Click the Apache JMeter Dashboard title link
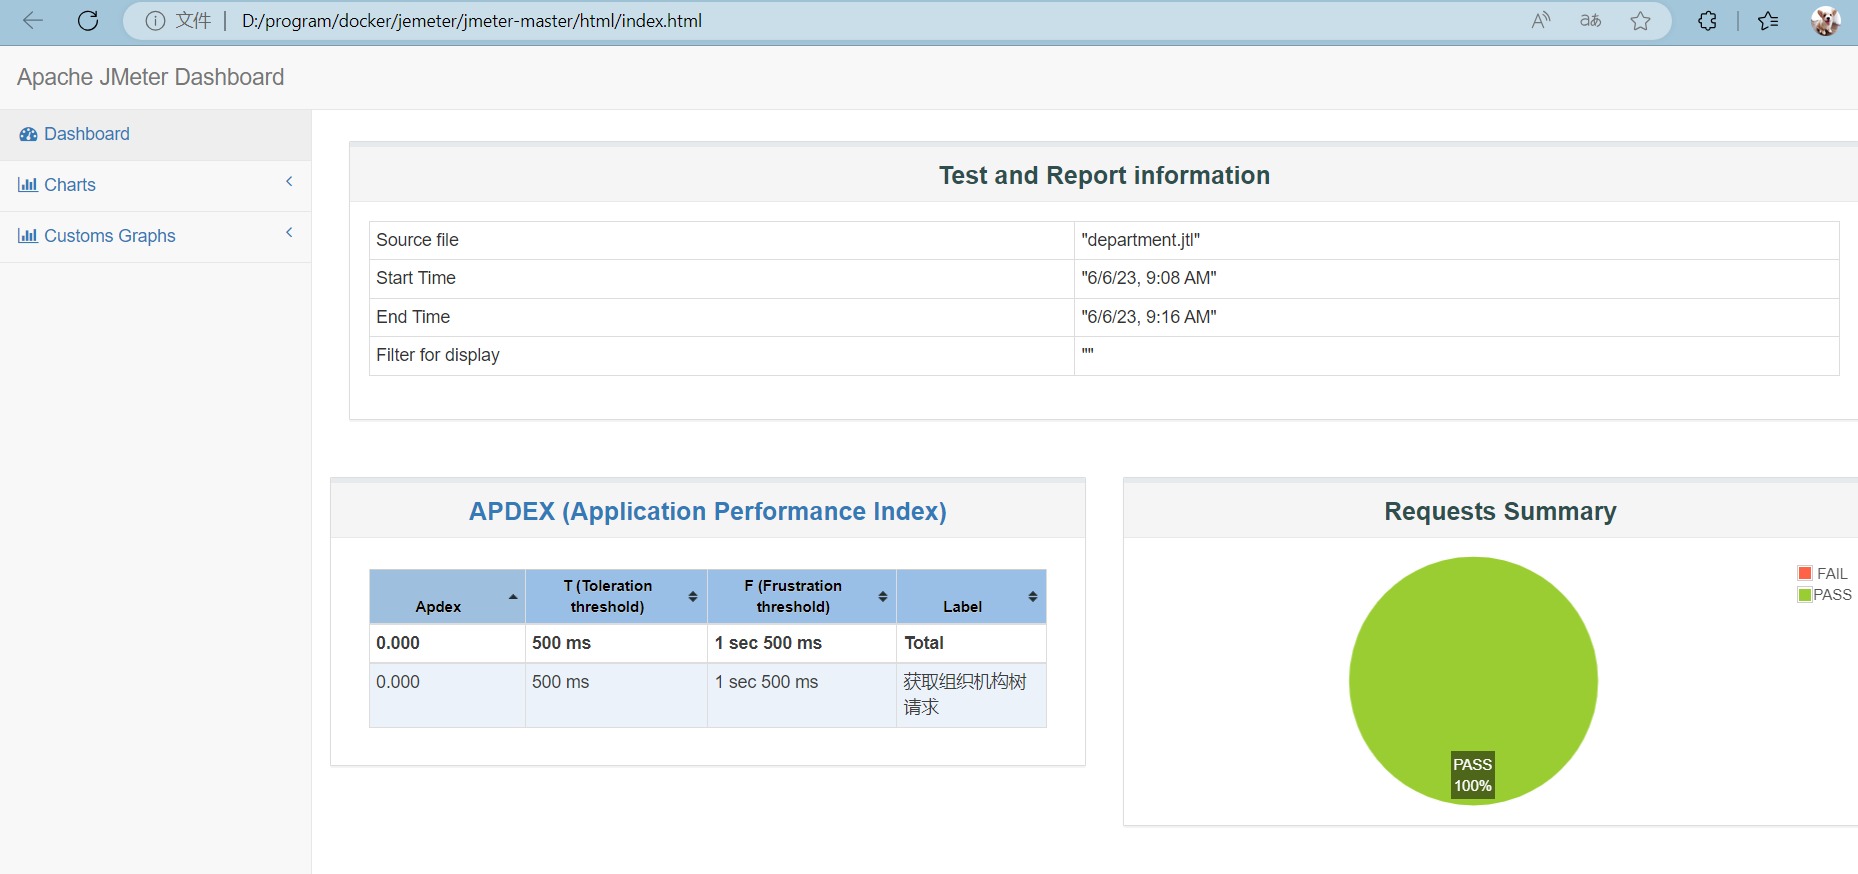Viewport: 1858px width, 874px height. pos(150,77)
